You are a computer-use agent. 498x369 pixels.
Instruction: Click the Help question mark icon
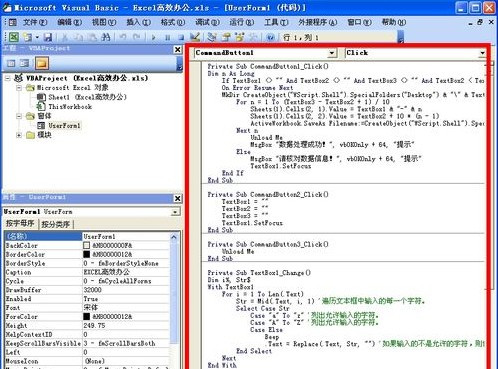[270, 37]
